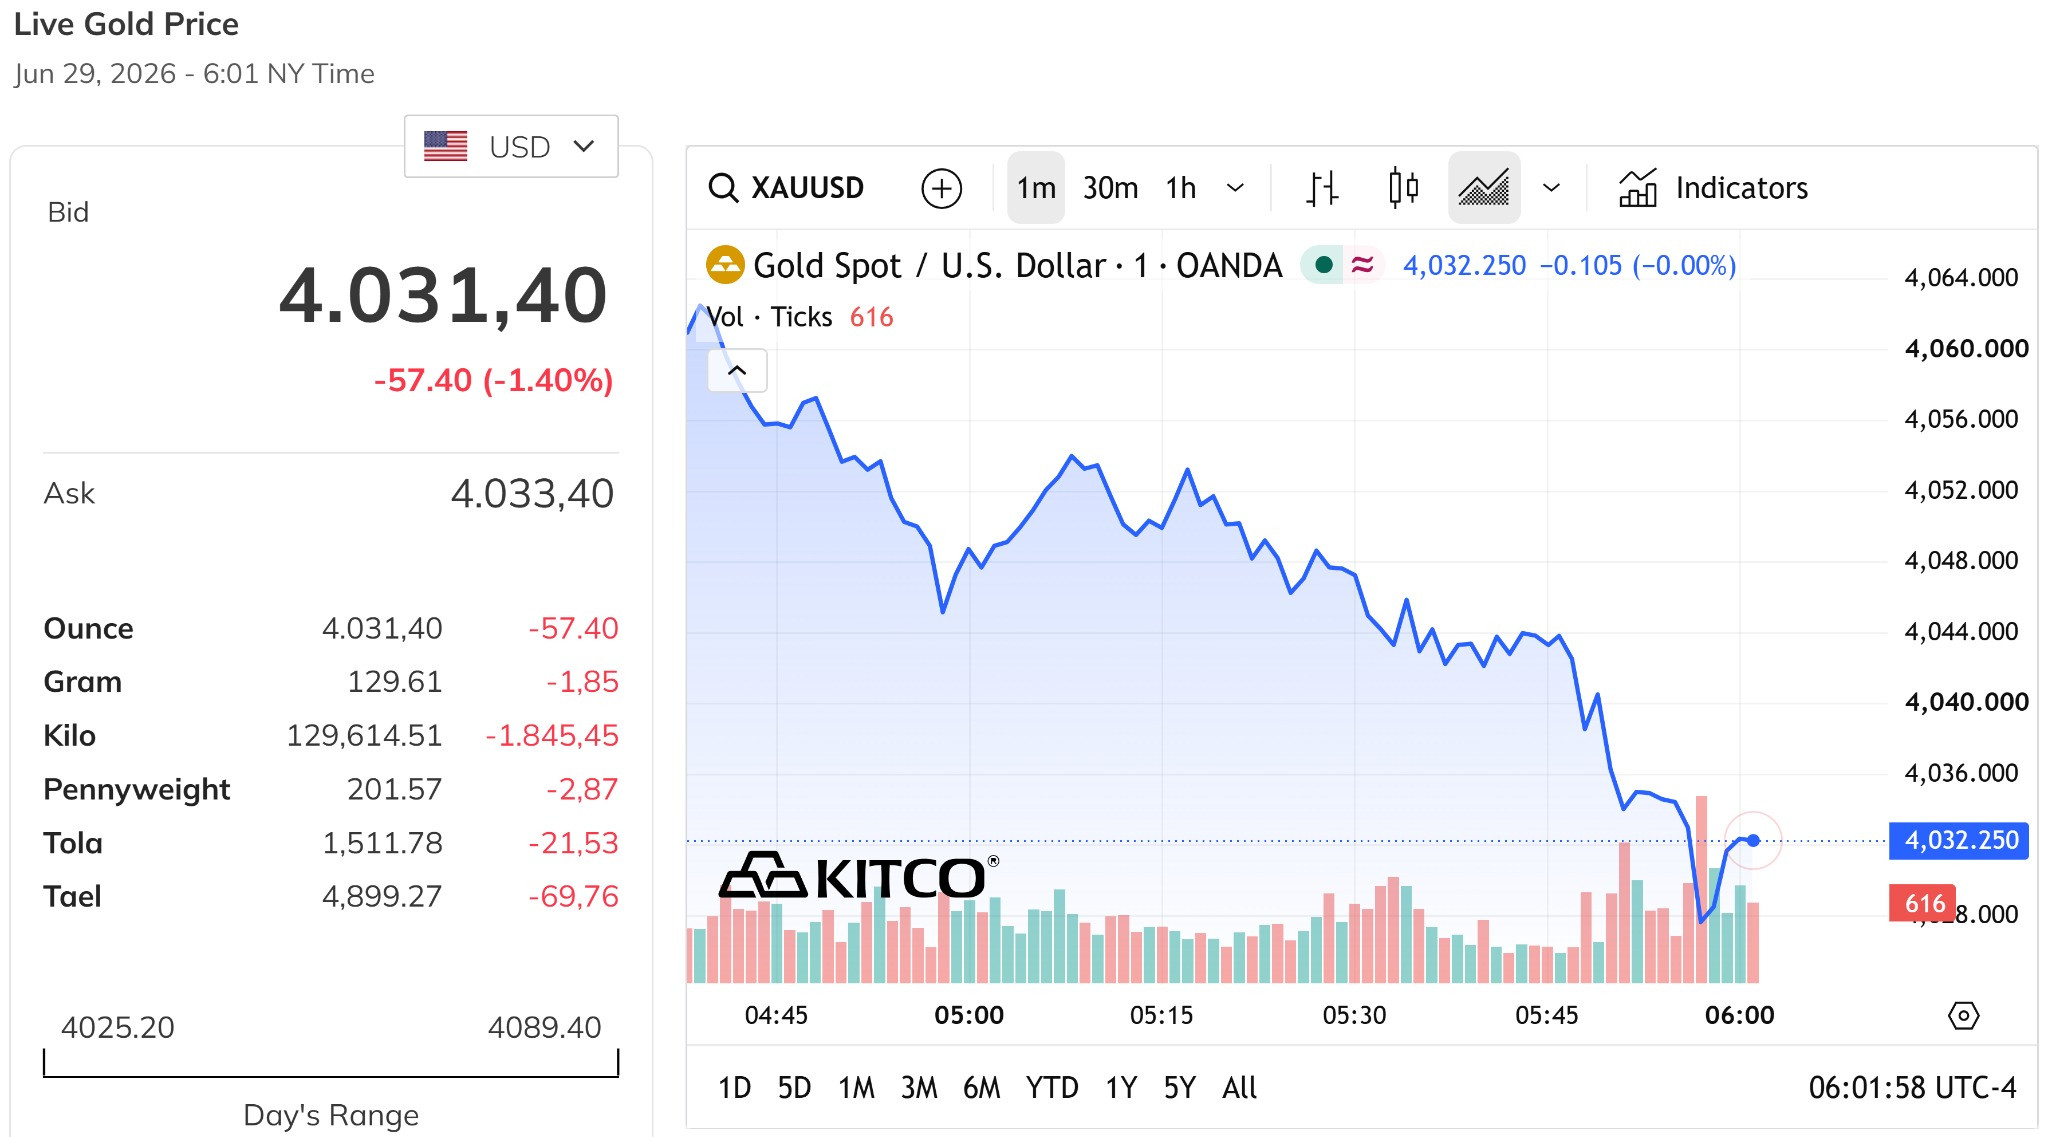
Task: Click the add symbol plus icon
Action: (941, 188)
